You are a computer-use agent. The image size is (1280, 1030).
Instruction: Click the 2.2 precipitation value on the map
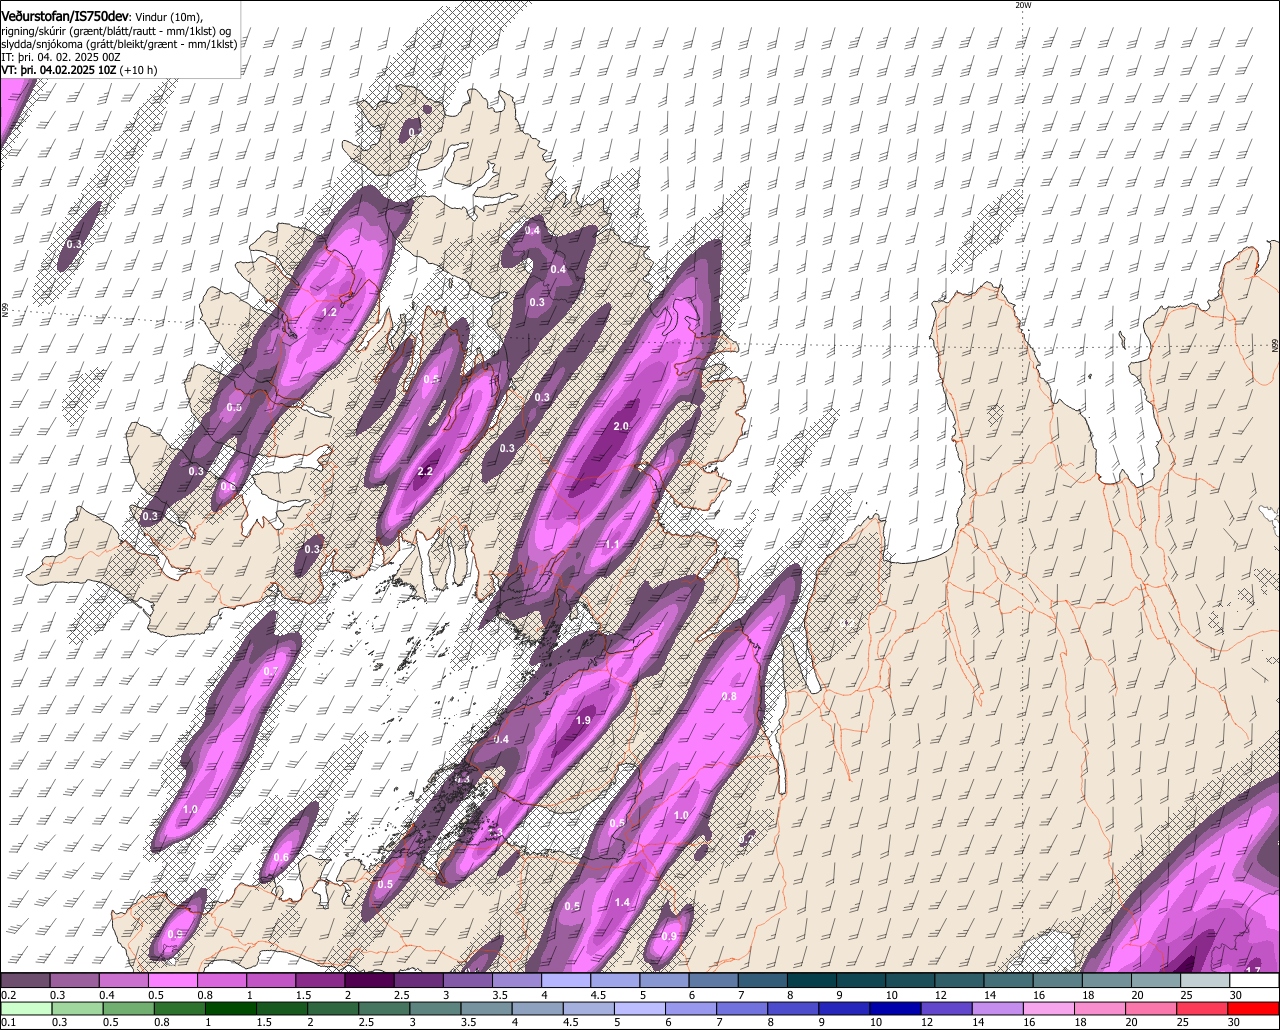coord(425,472)
